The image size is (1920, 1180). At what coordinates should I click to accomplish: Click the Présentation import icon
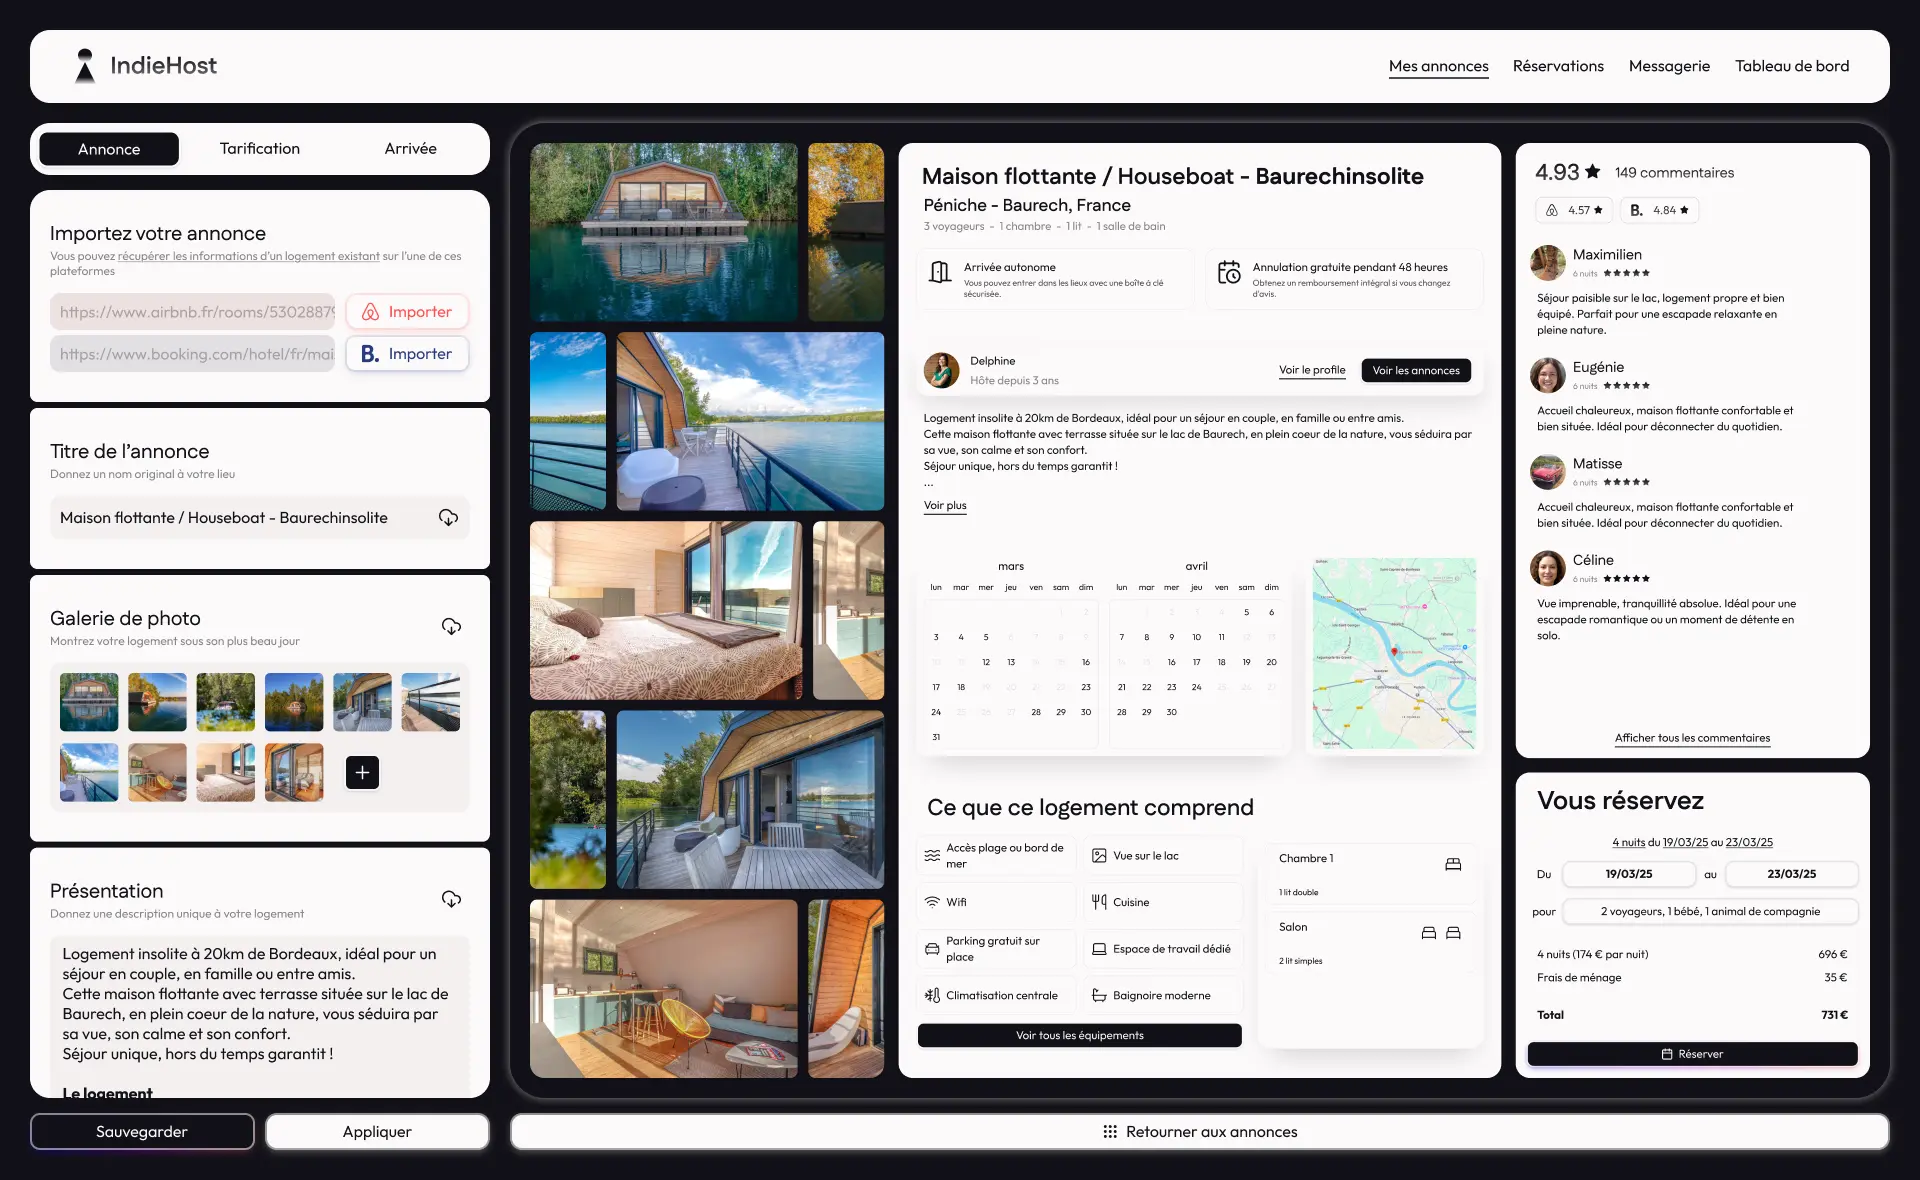click(451, 899)
